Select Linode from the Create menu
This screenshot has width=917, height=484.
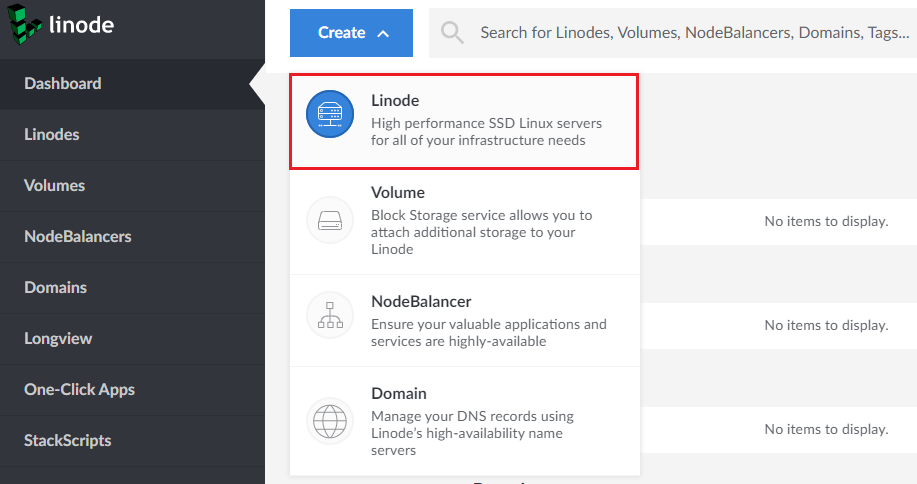tap(464, 121)
